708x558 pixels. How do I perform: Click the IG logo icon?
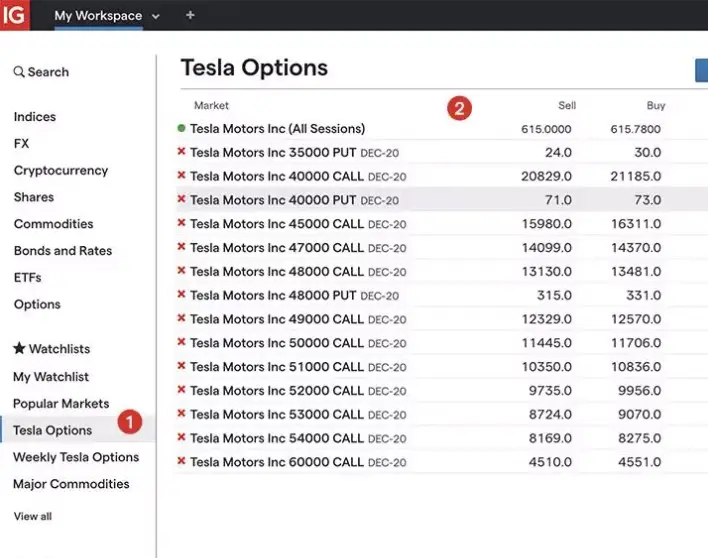point(15,15)
